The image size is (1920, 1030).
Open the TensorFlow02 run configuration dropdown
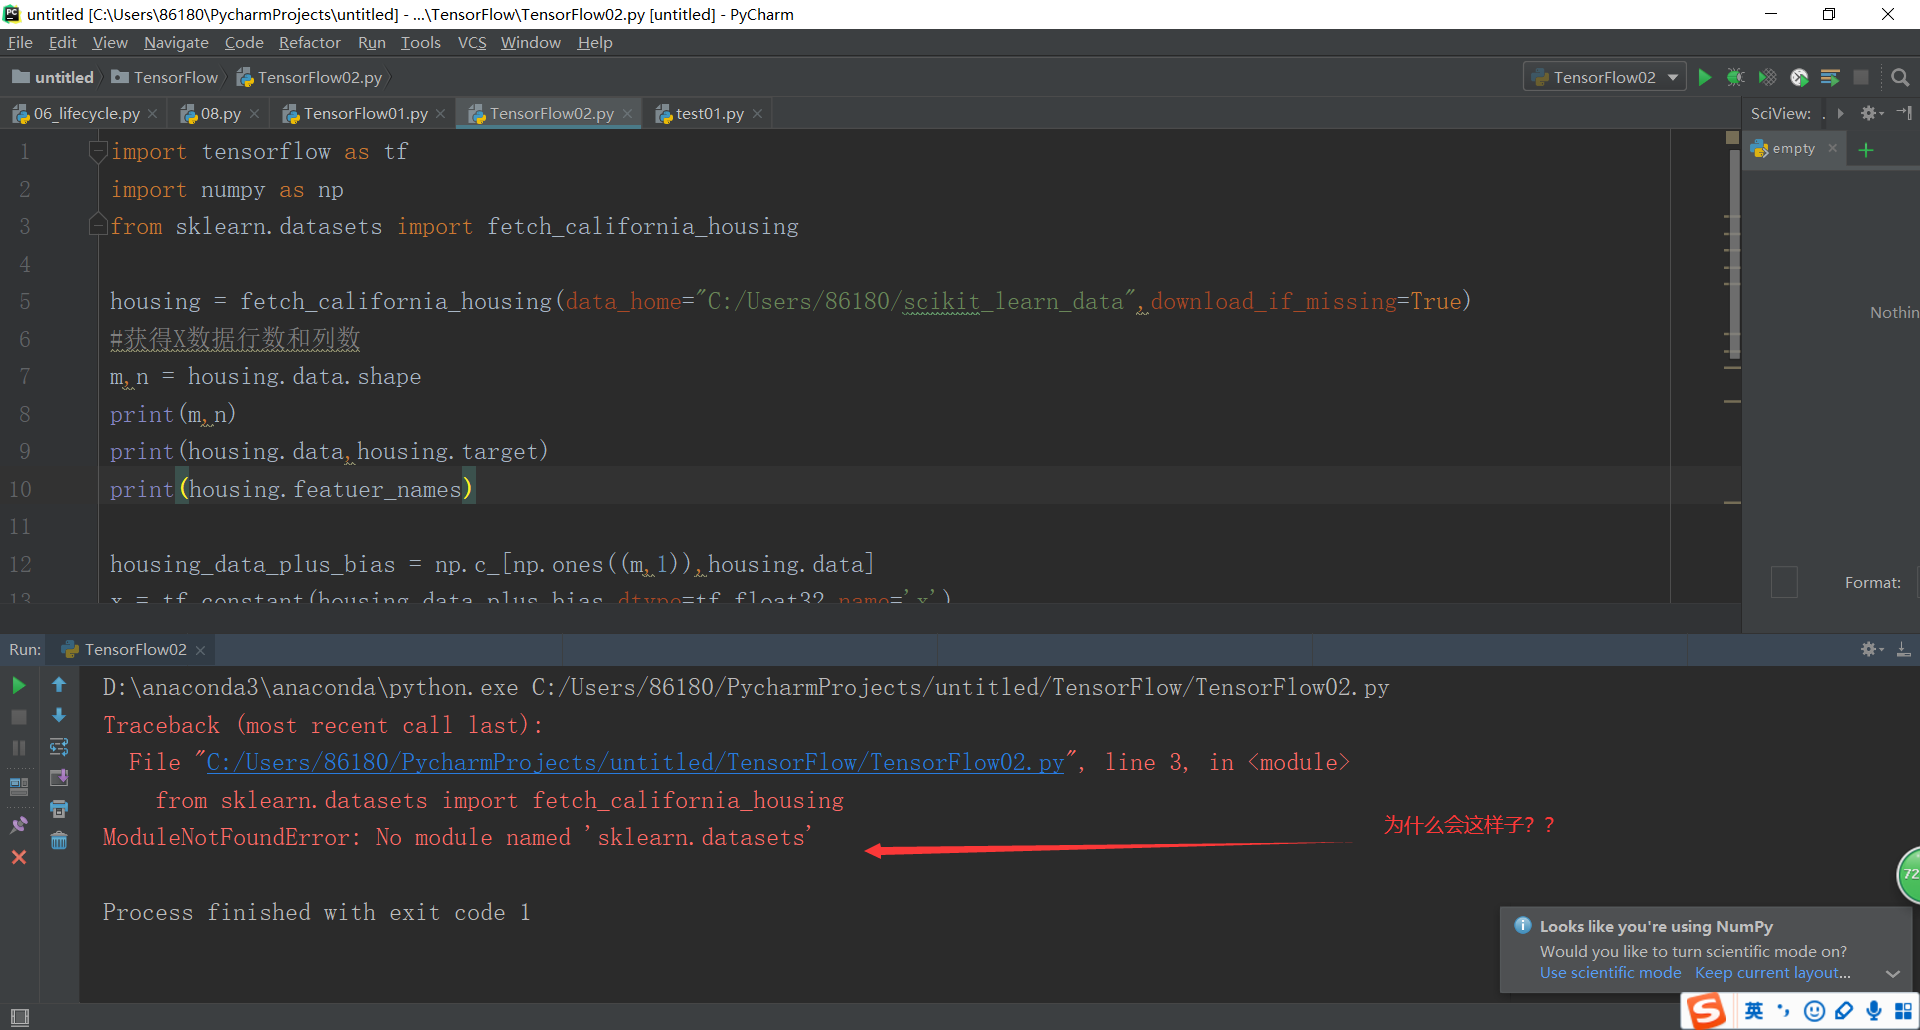tap(1604, 77)
